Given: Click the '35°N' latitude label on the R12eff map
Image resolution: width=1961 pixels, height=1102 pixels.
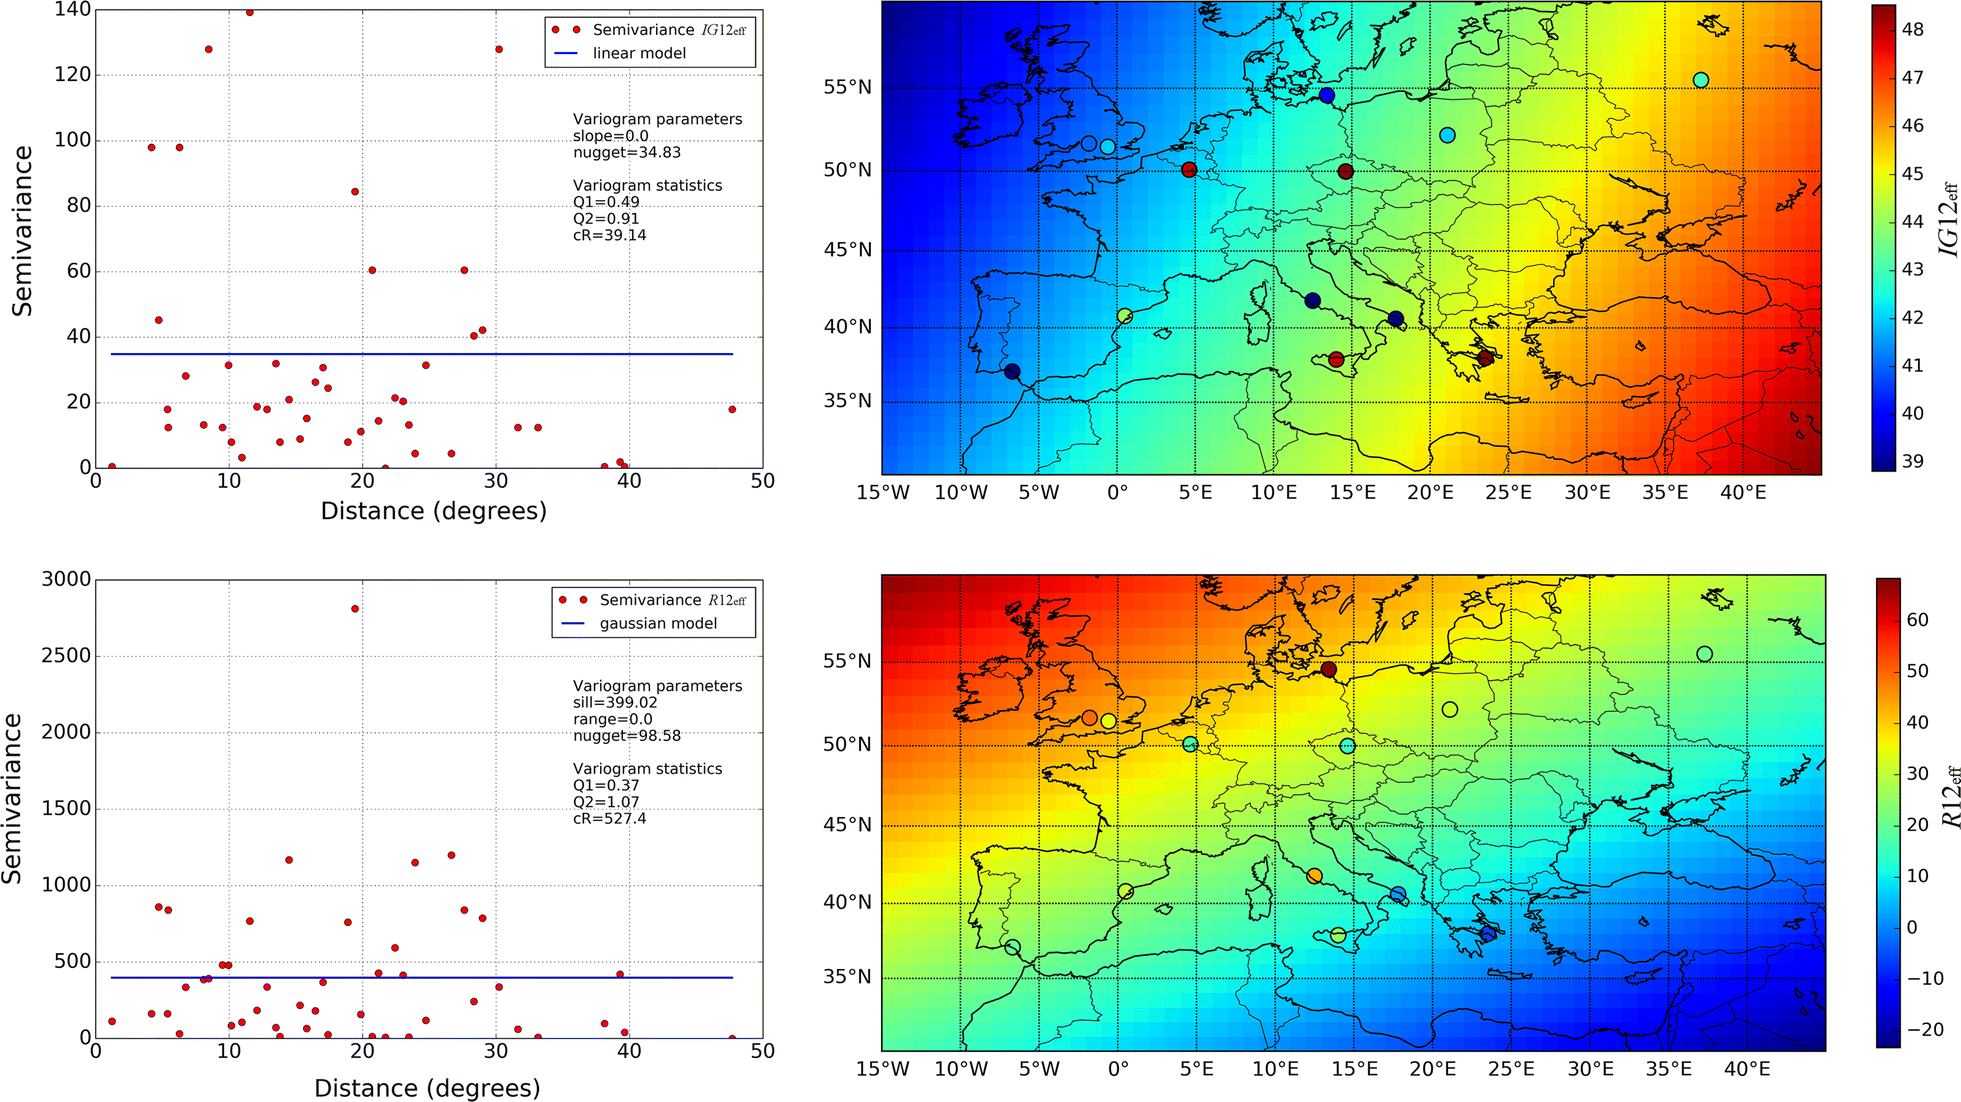Looking at the screenshot, I should tap(848, 977).
